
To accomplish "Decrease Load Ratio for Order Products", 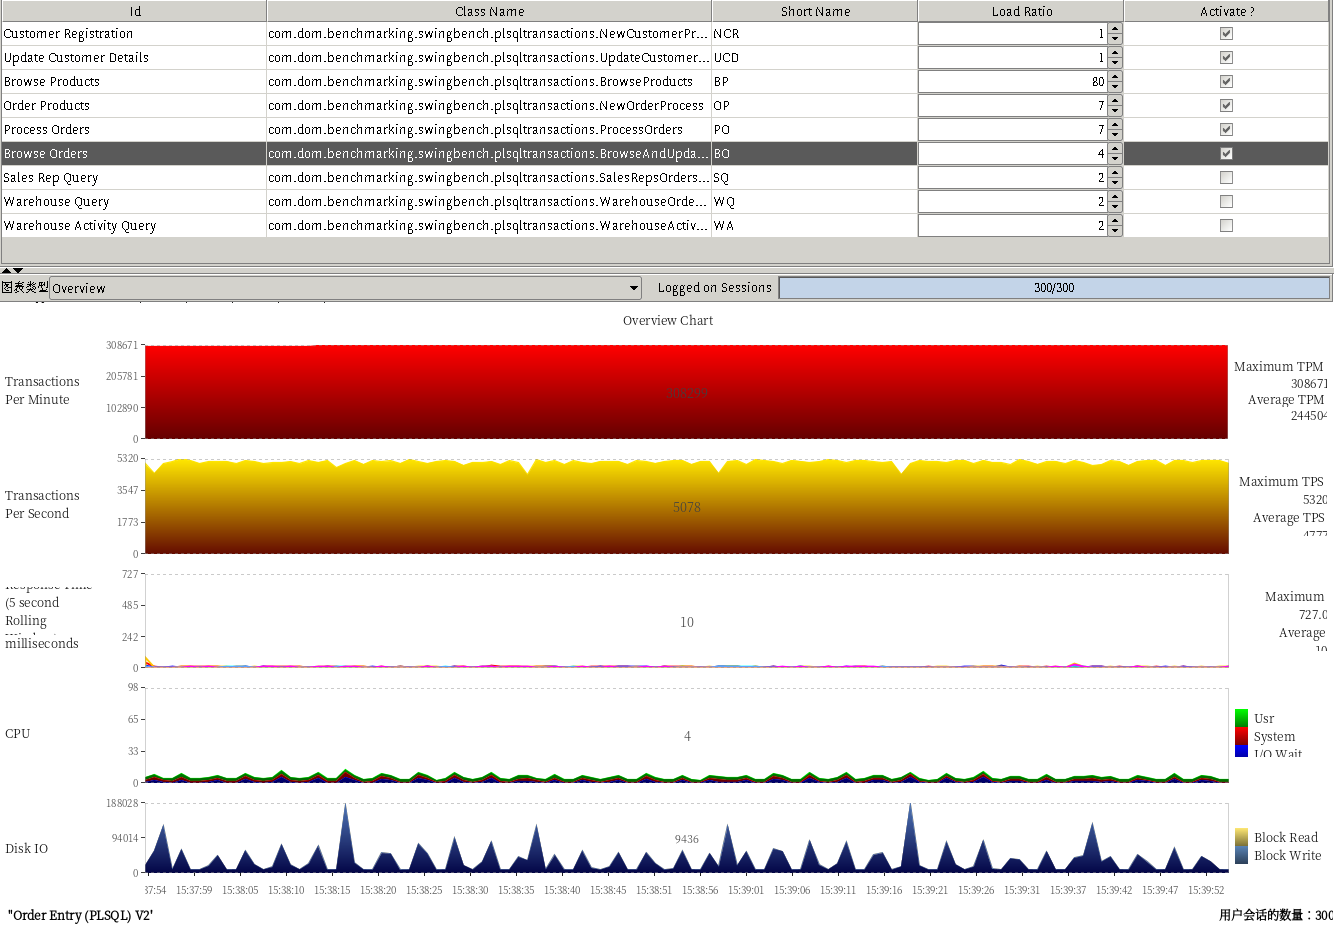I will pos(1115,111).
